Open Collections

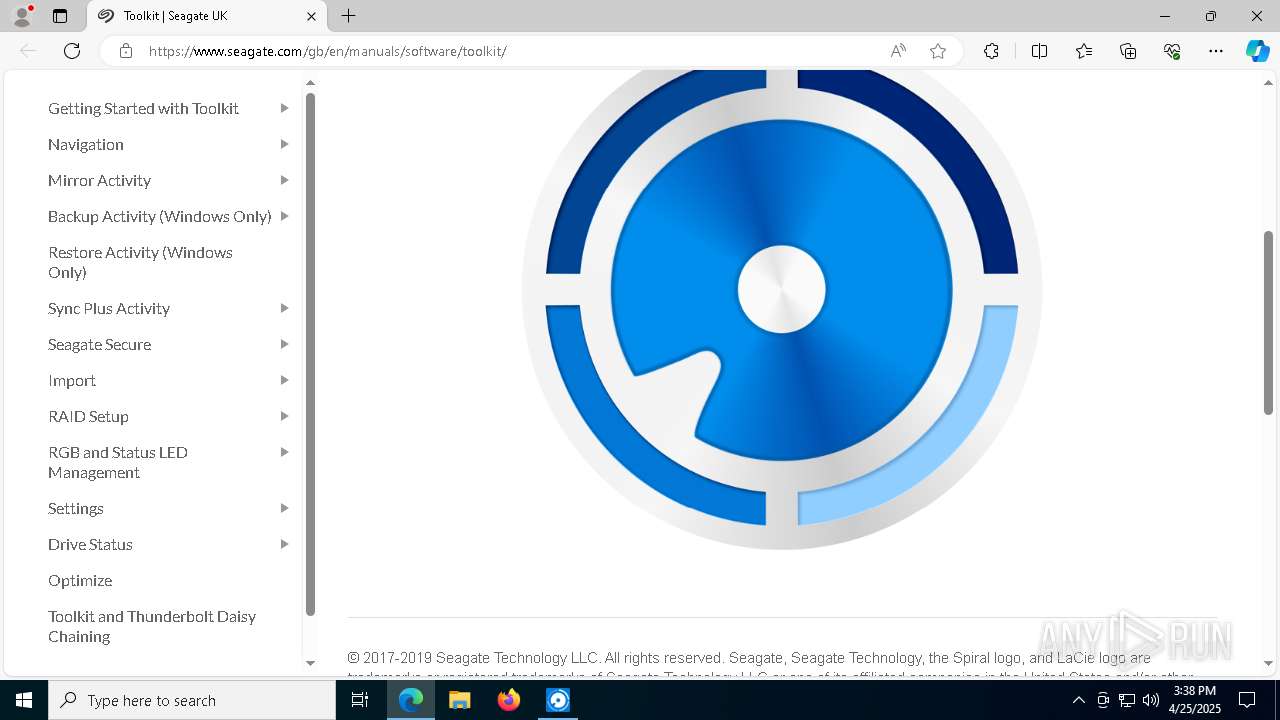[1128, 51]
